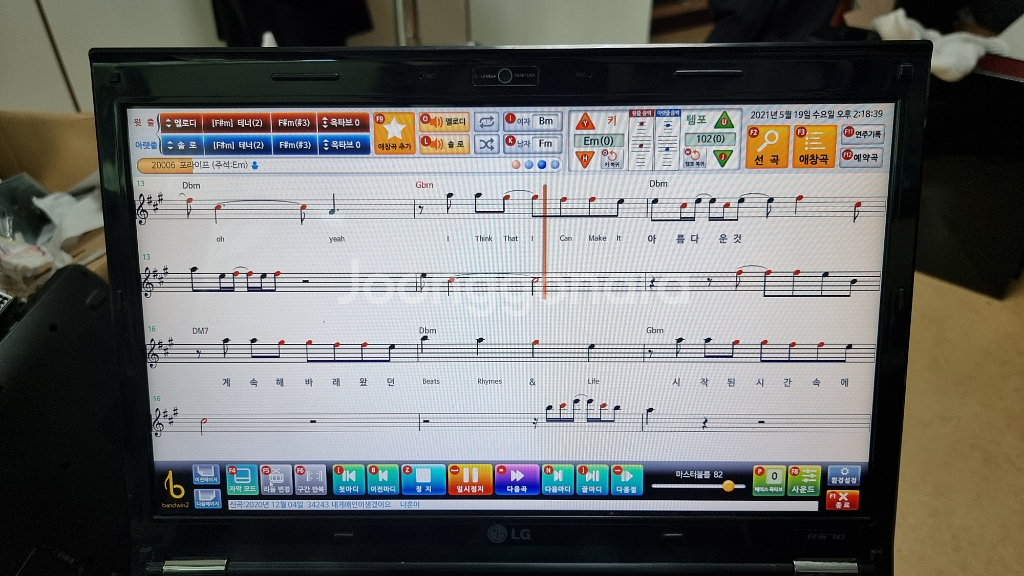Open the 예약곡 reserved songs list
Screen dimensions: 1024x576
pyautogui.click(x=861, y=157)
